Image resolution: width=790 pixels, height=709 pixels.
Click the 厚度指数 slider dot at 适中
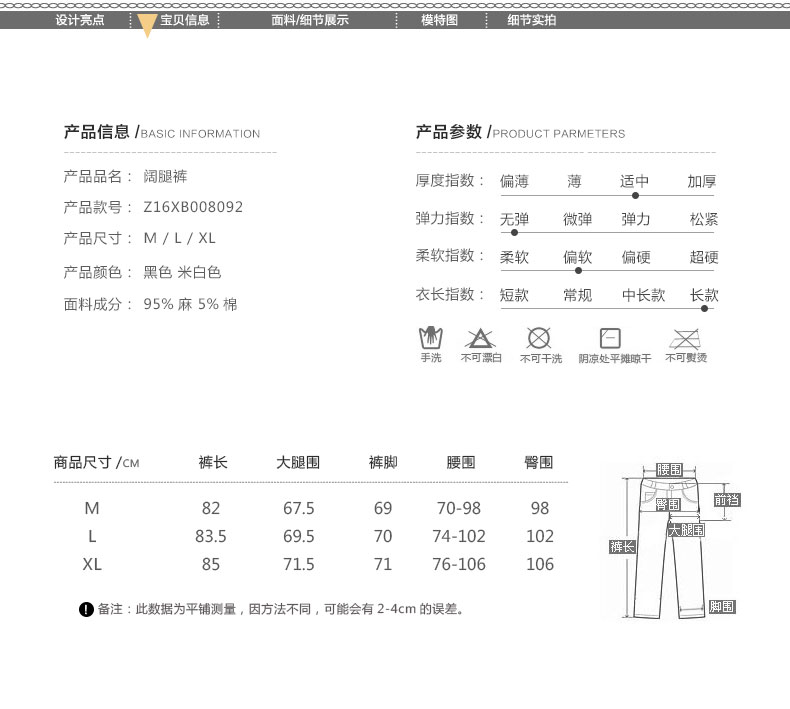(635, 196)
